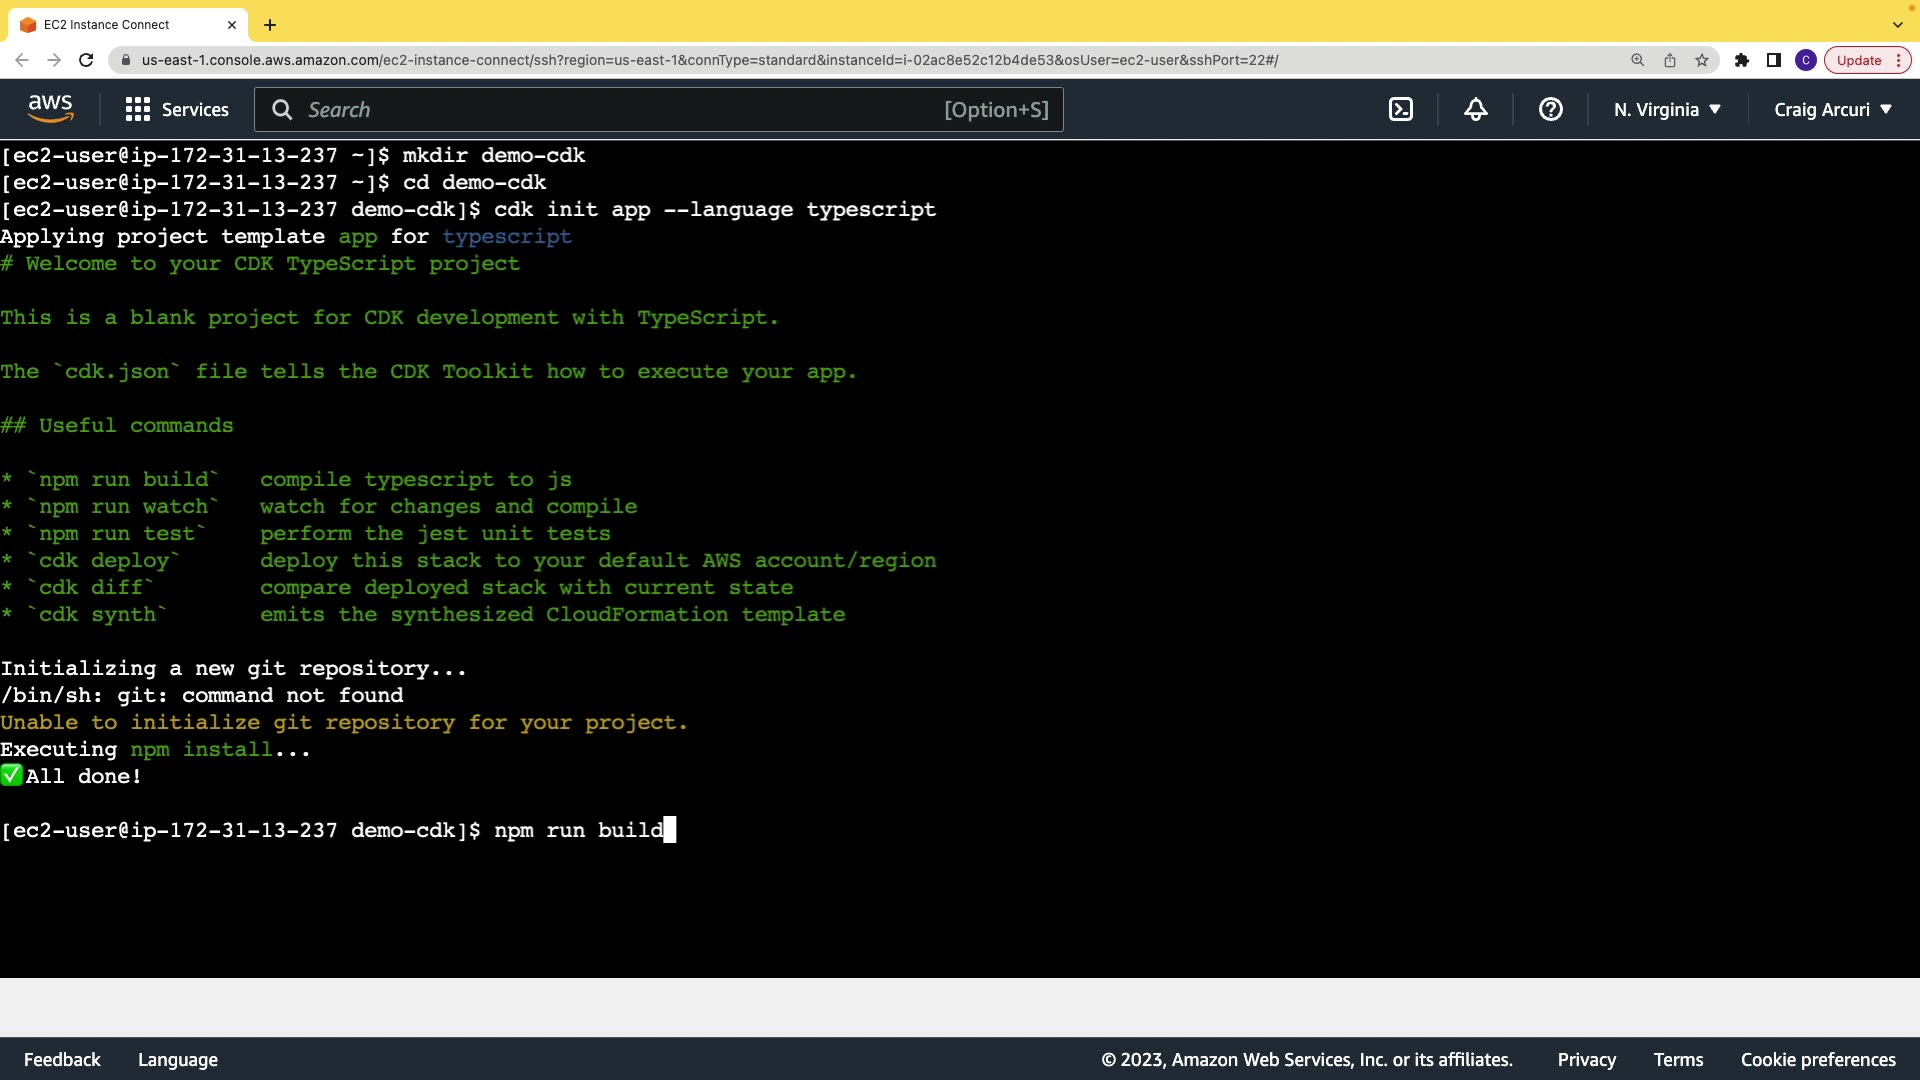Image resolution: width=1920 pixels, height=1080 pixels.
Task: Click the Chrome Update button
Action: (1859, 60)
